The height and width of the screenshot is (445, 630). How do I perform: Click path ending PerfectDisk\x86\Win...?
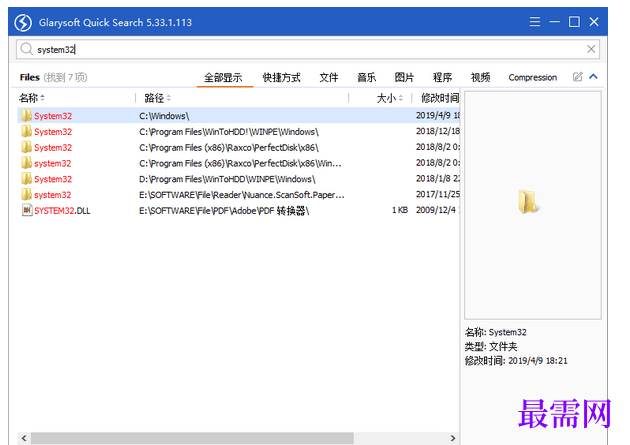tap(240, 163)
